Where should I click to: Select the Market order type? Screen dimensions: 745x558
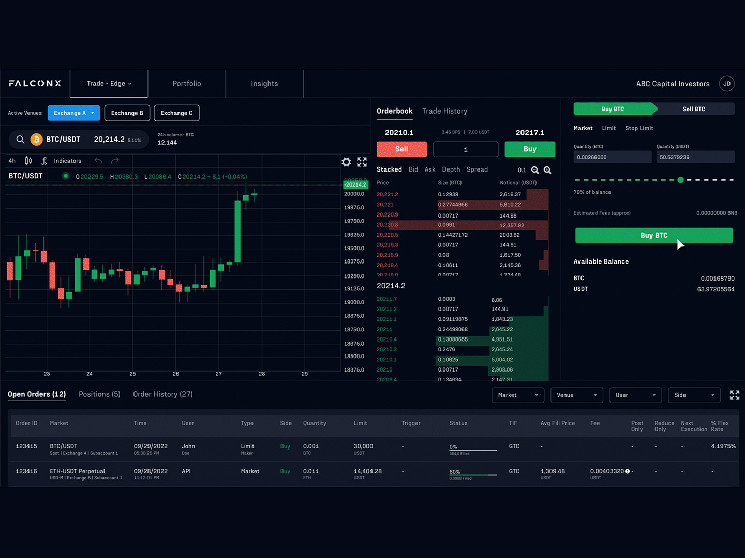pos(583,128)
